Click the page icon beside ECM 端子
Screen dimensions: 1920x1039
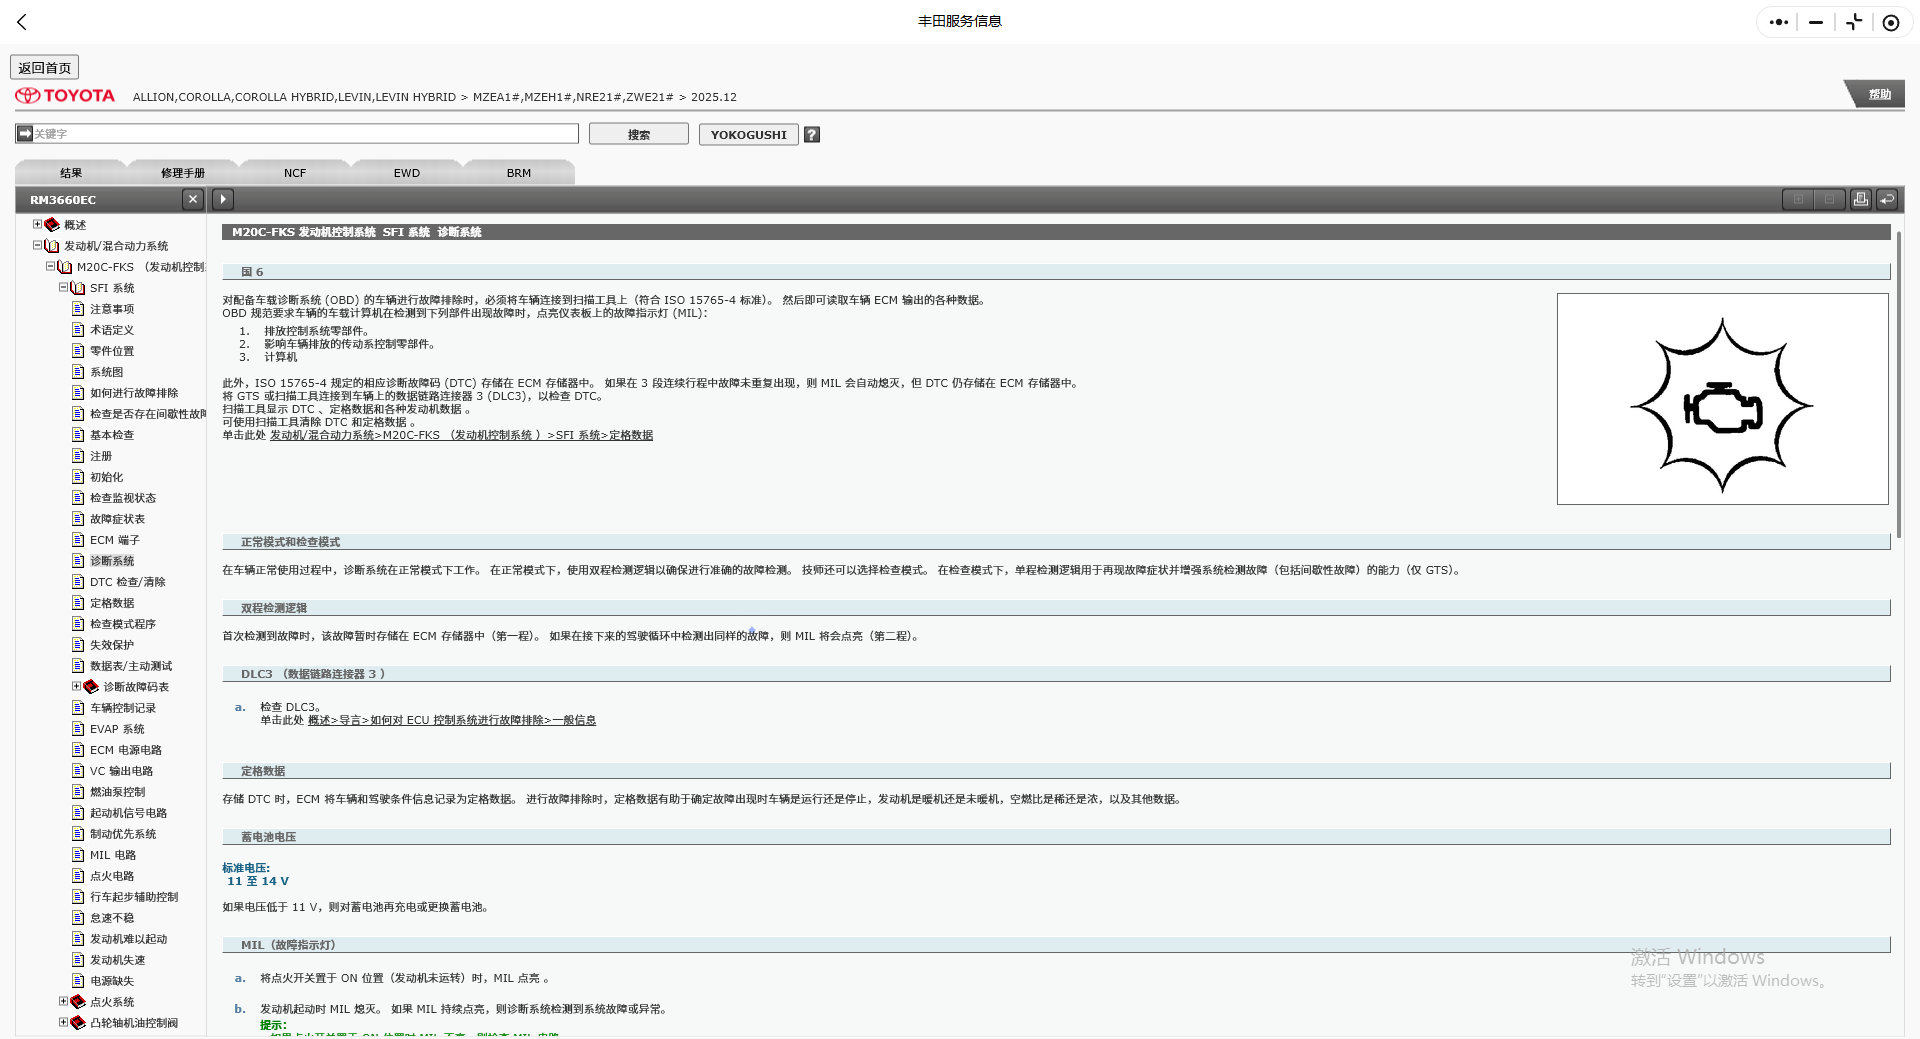click(78, 540)
